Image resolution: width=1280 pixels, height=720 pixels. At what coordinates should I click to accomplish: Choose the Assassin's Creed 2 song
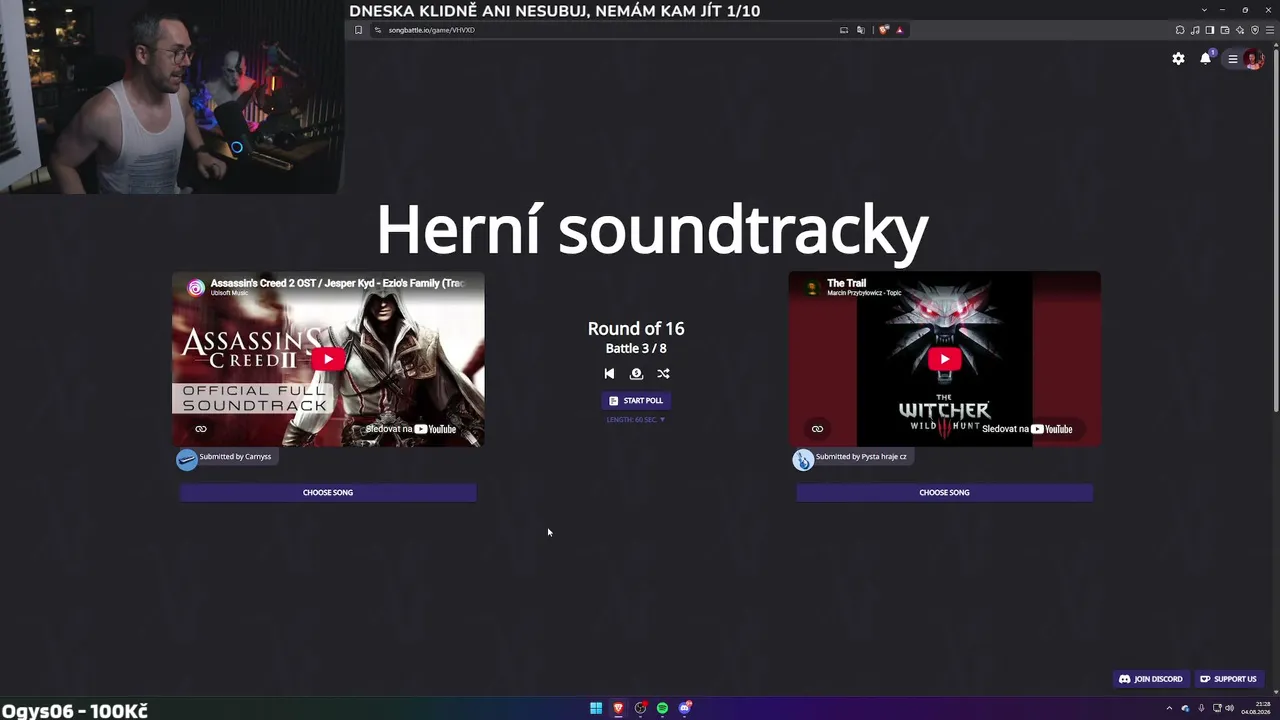tap(328, 492)
